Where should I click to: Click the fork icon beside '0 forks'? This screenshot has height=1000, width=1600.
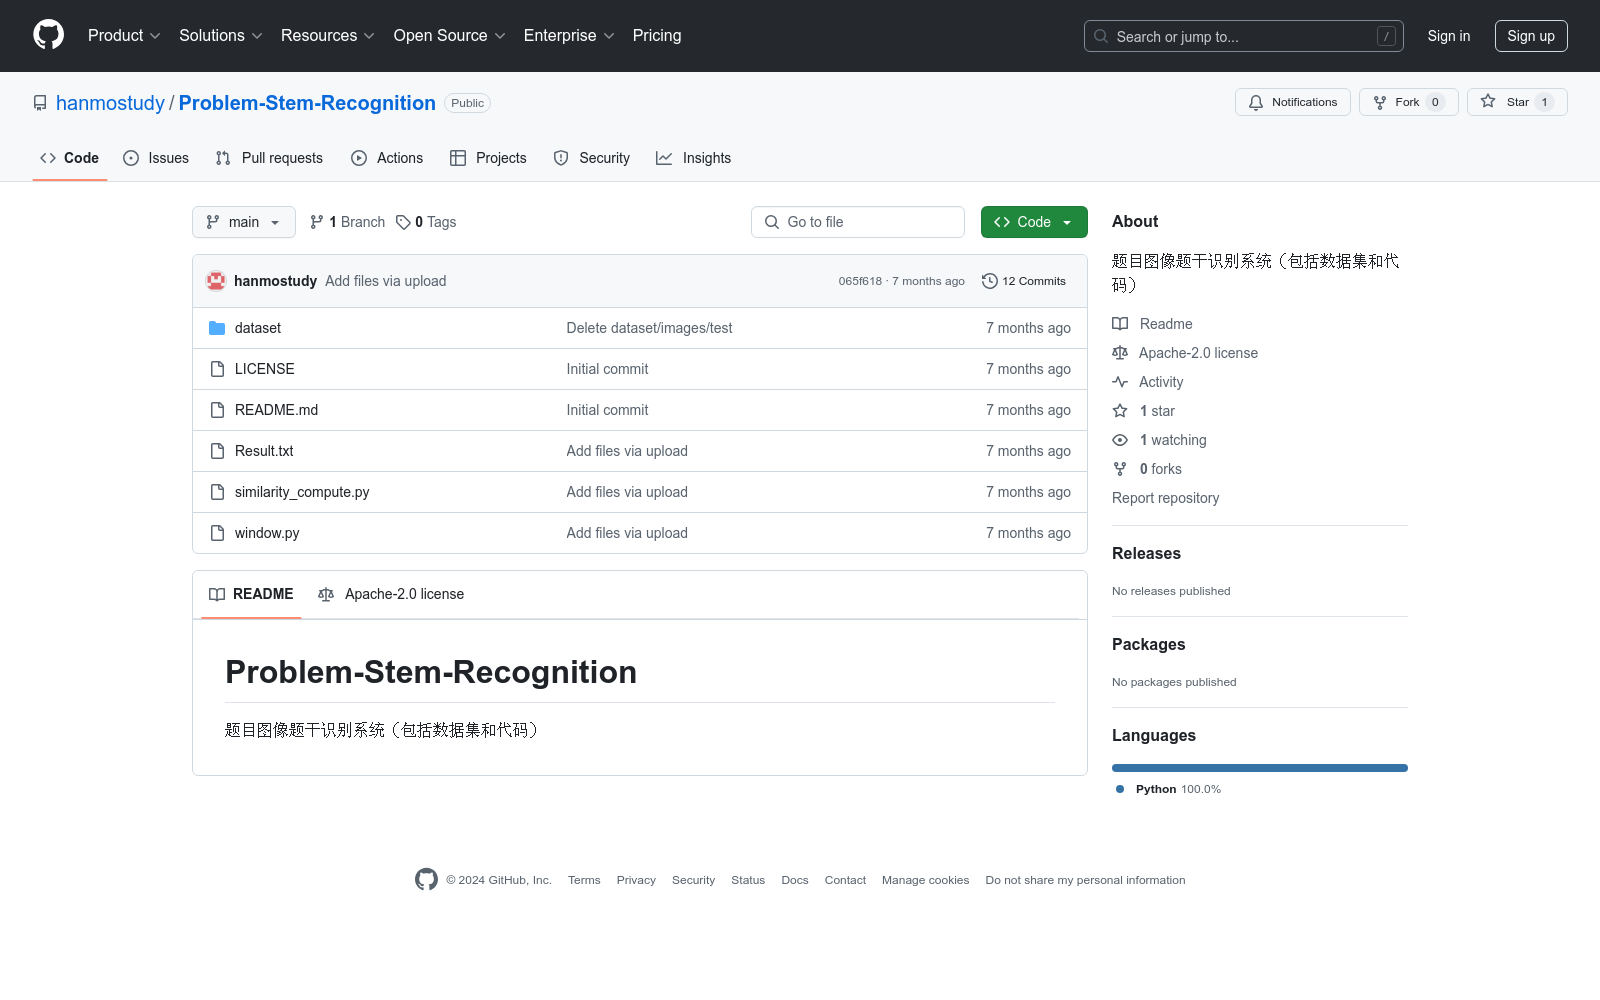pos(1120,469)
